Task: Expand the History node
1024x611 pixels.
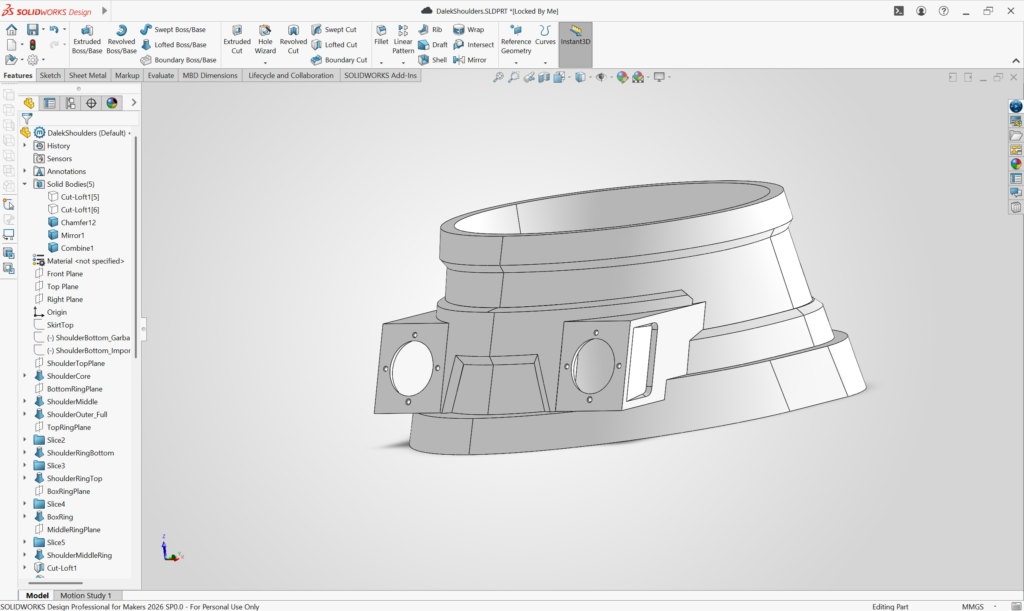Action: click(x=25, y=146)
